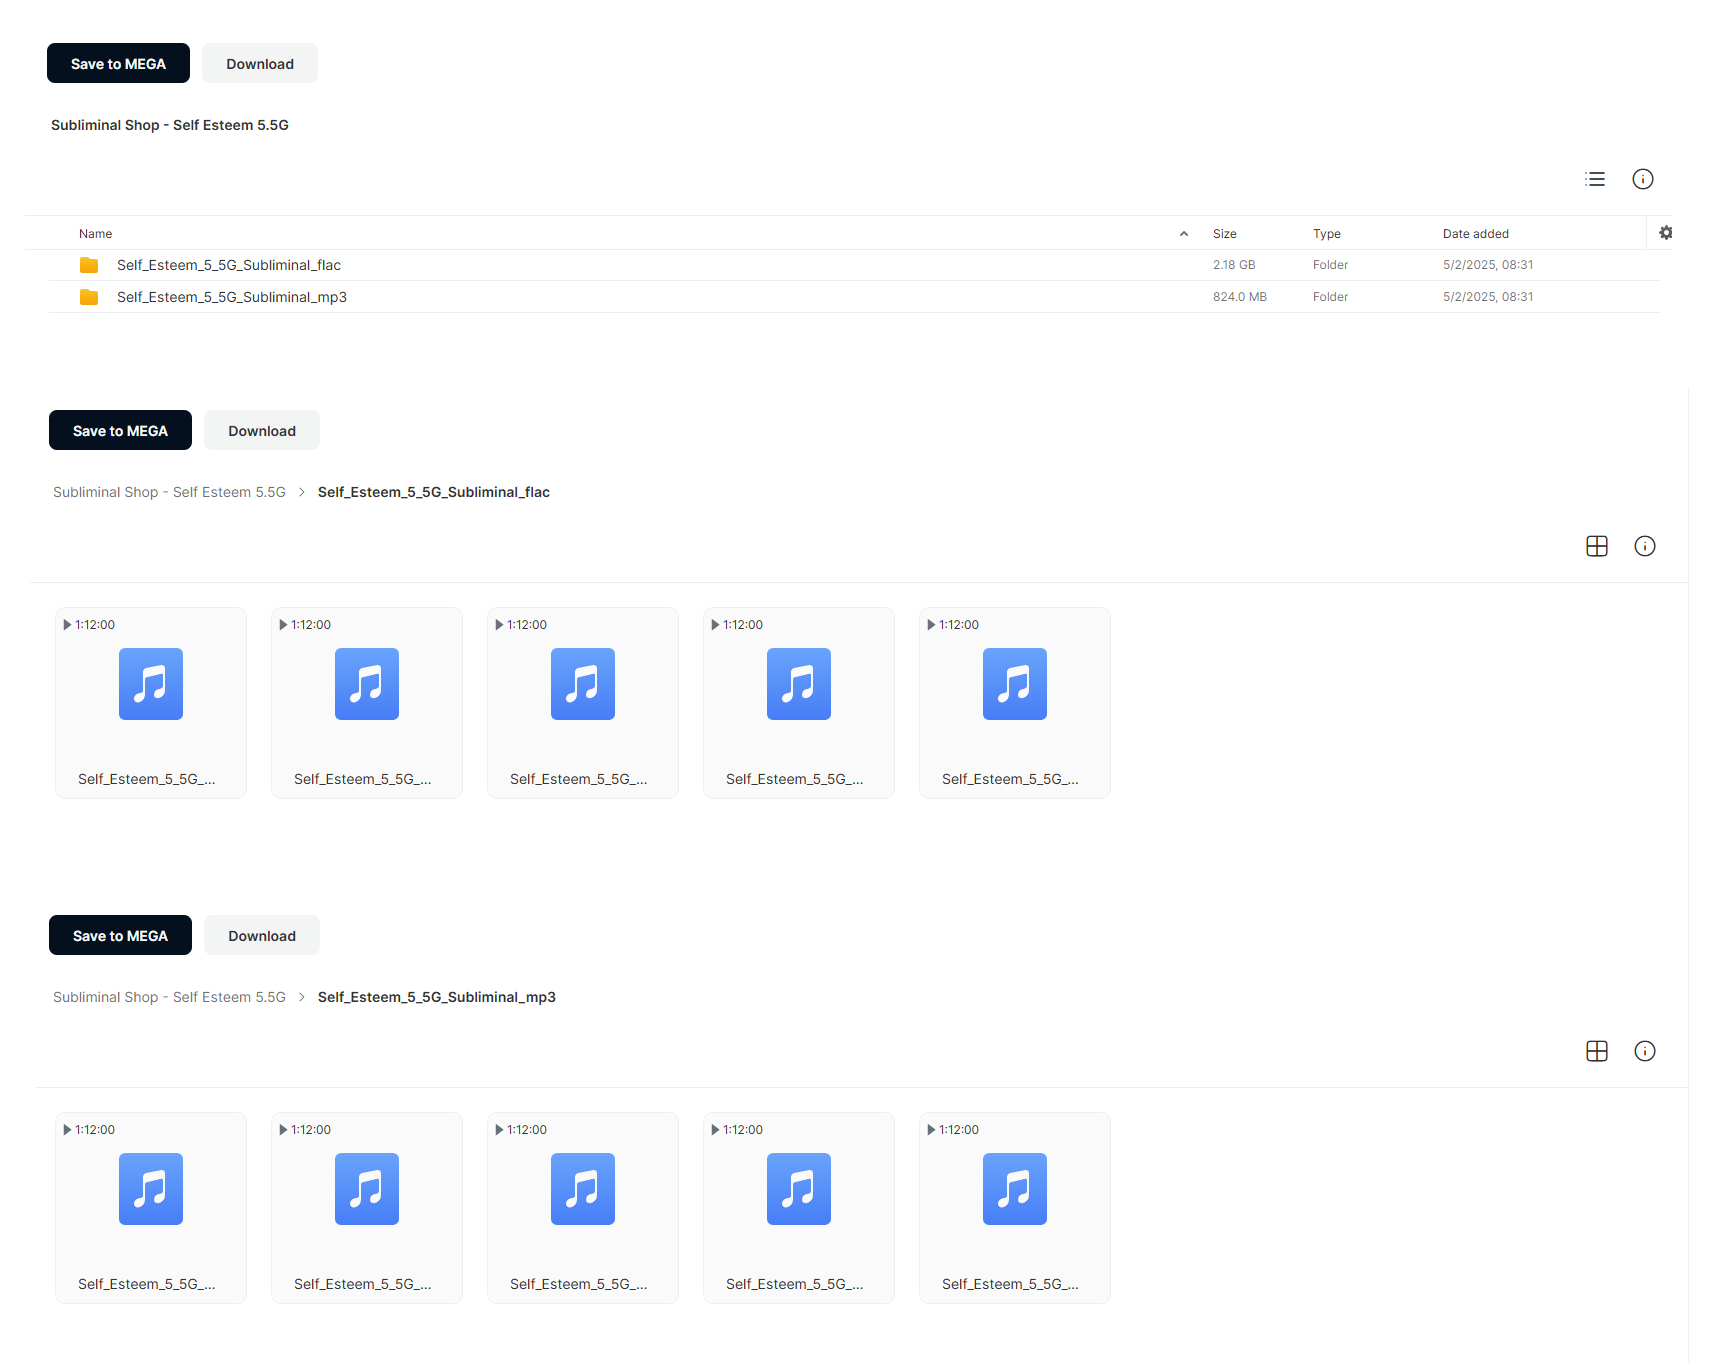The height and width of the screenshot is (1368, 1728).
Task: Select second audio file in mp3 folder
Action: [x=367, y=1208]
